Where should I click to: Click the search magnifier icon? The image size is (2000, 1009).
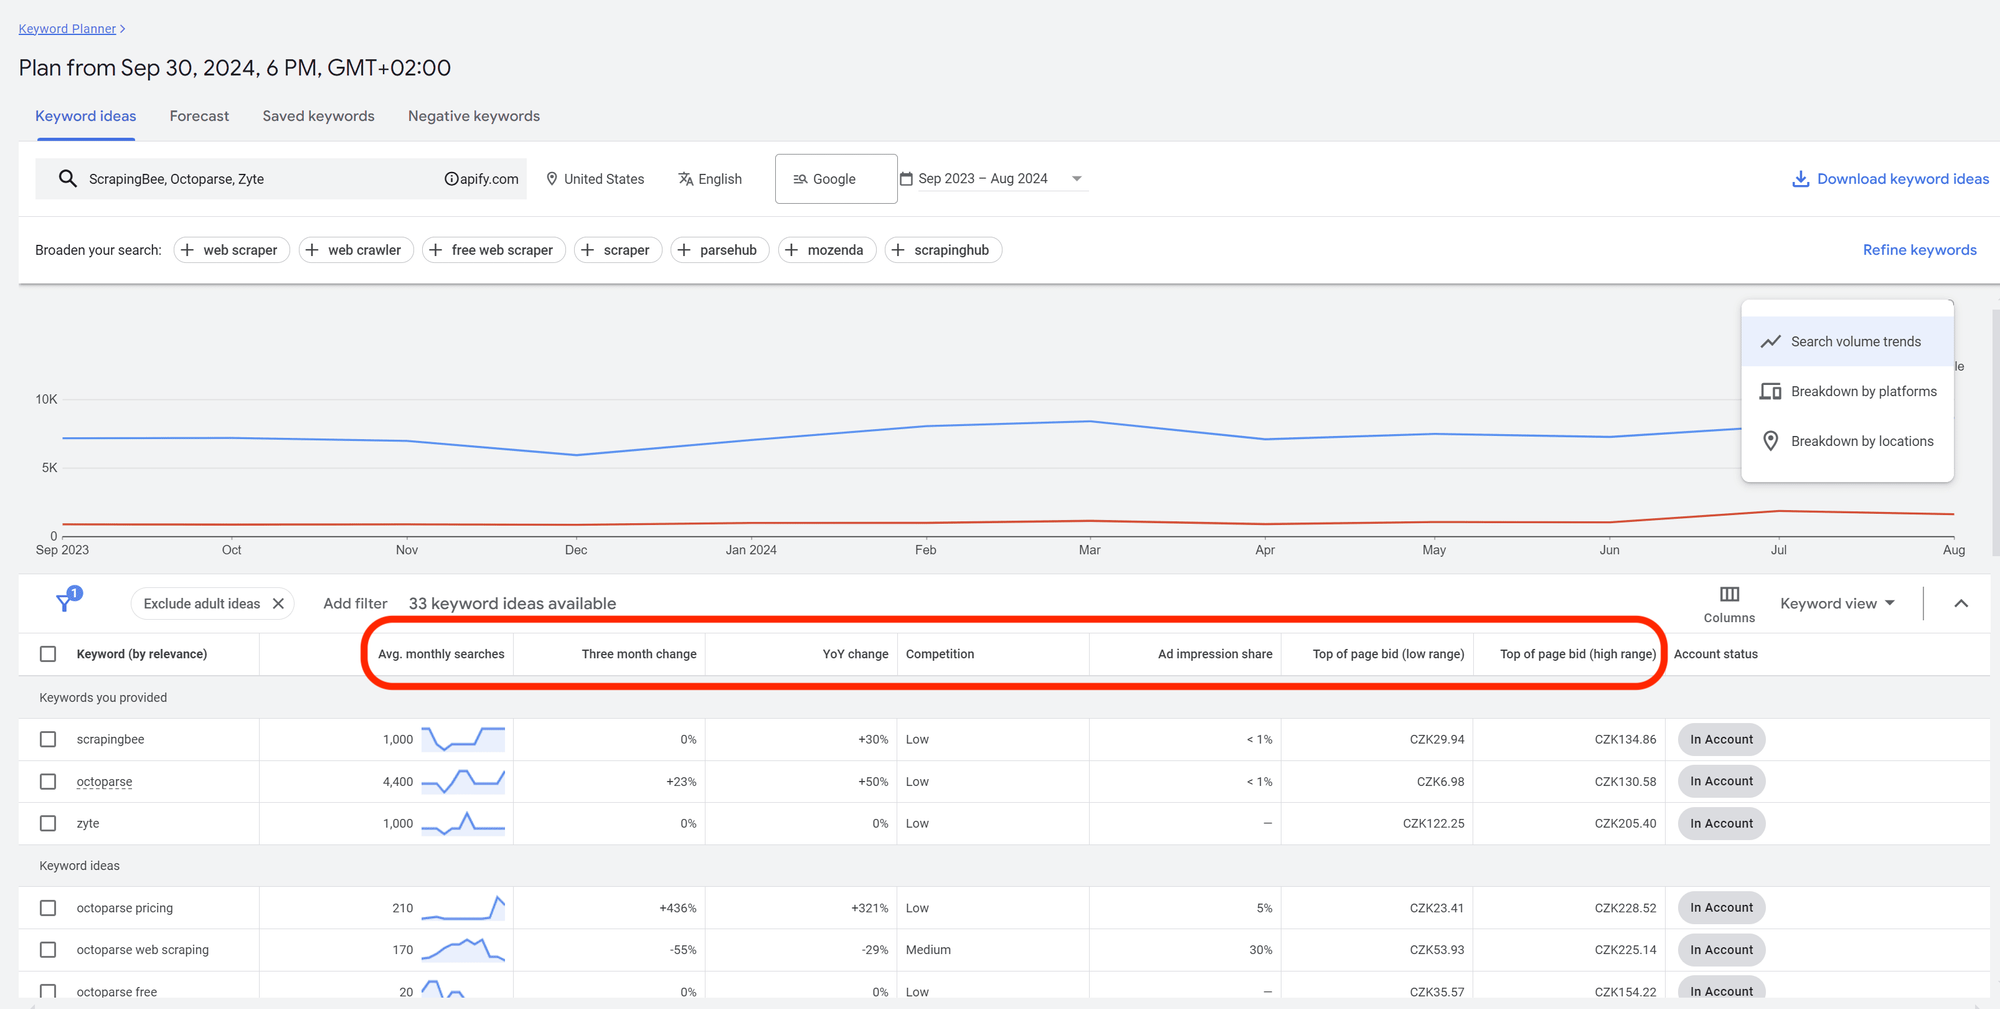[67, 178]
